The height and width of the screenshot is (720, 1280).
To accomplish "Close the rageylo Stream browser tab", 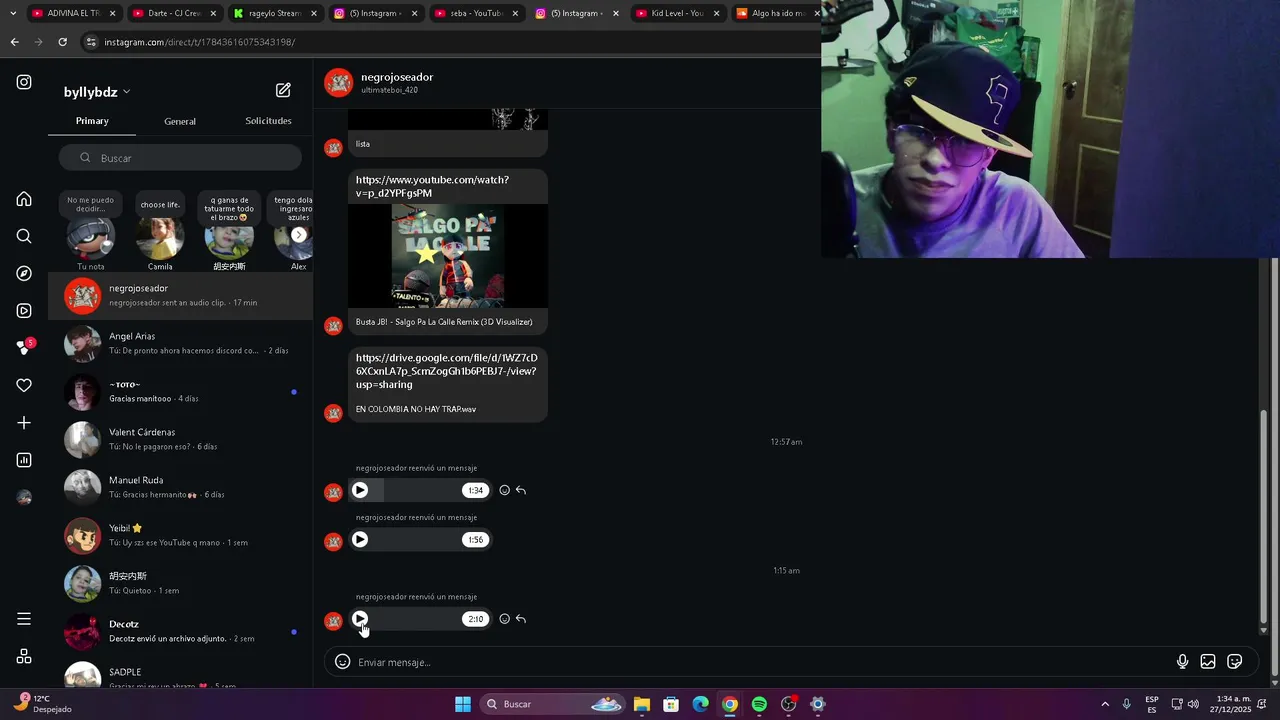I will pyautogui.click(x=314, y=13).
